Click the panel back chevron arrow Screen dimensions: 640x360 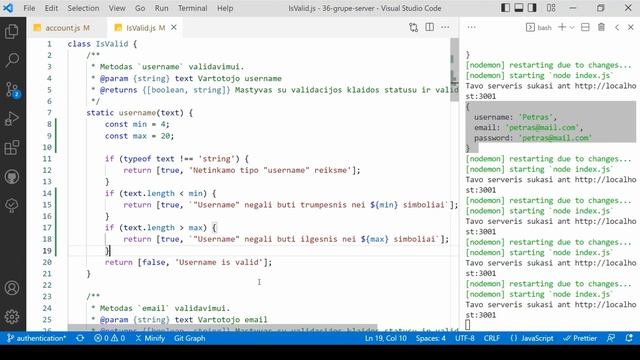tap(617, 27)
